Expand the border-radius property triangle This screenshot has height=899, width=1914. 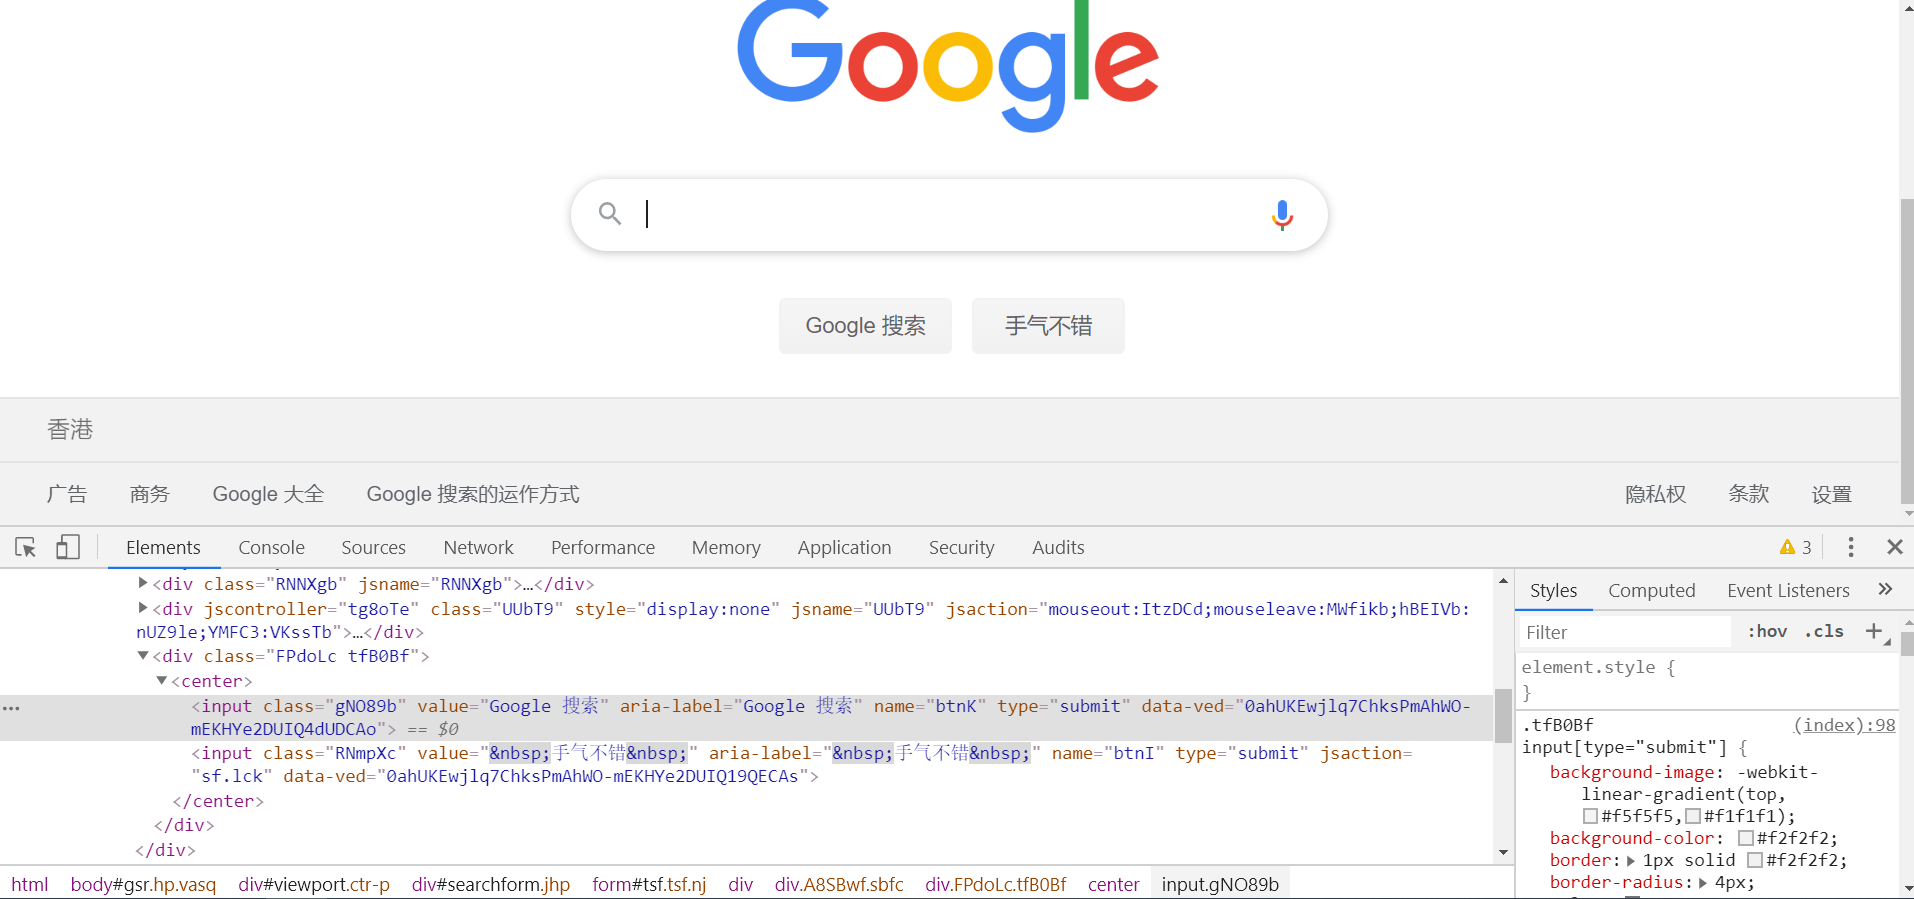(x=1703, y=883)
